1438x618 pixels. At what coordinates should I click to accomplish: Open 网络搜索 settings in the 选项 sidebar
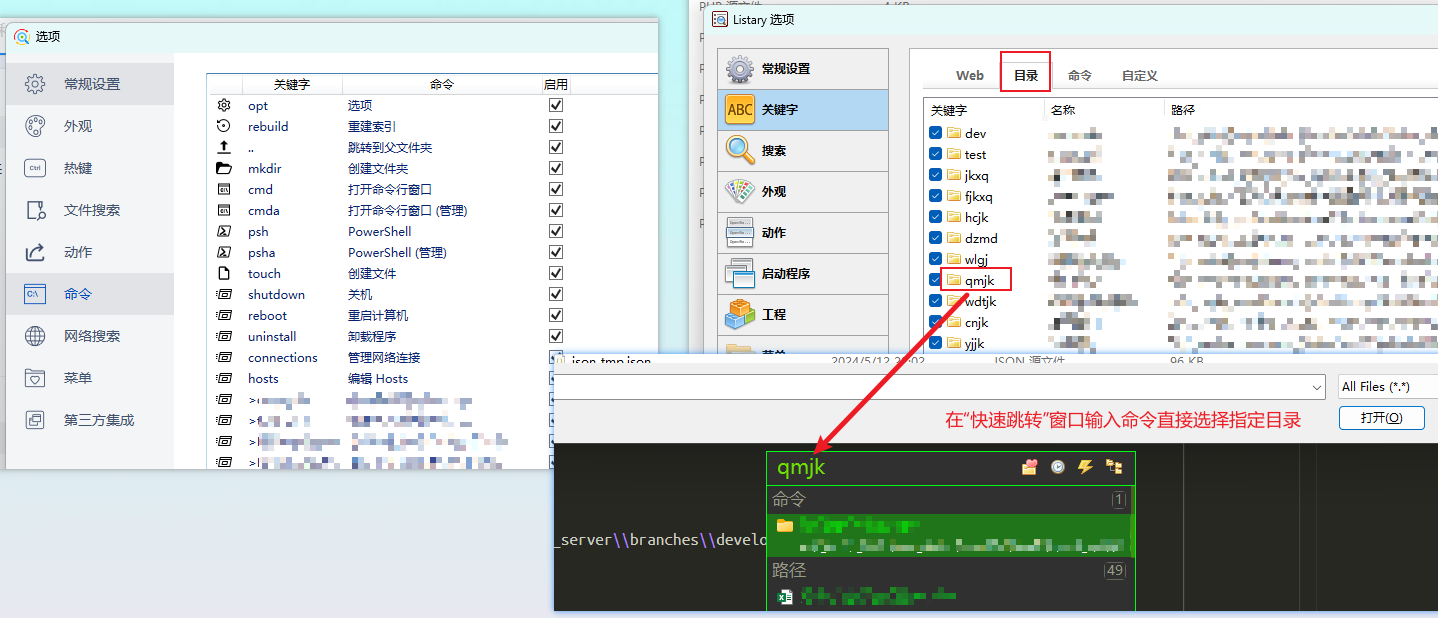[x=90, y=336]
